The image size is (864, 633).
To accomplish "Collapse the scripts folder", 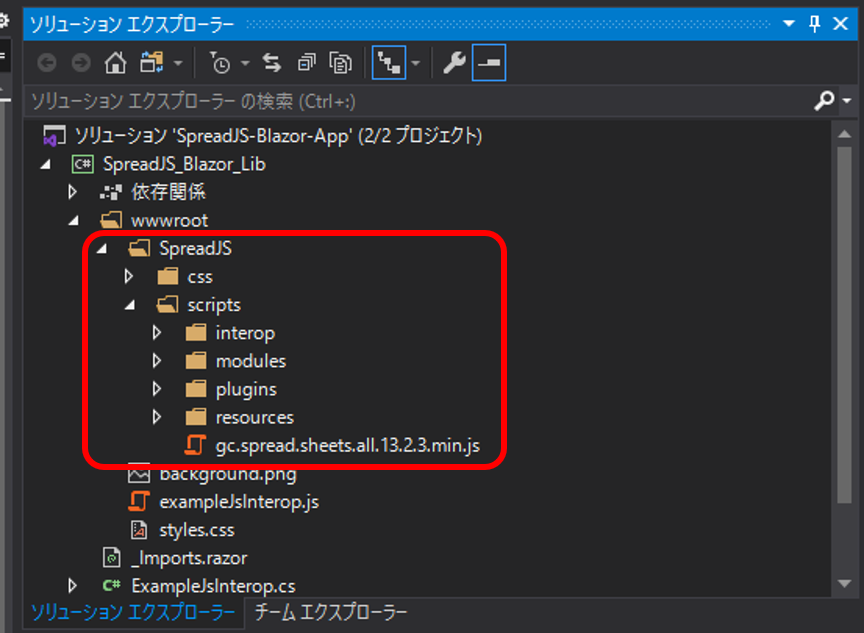I will [130, 305].
